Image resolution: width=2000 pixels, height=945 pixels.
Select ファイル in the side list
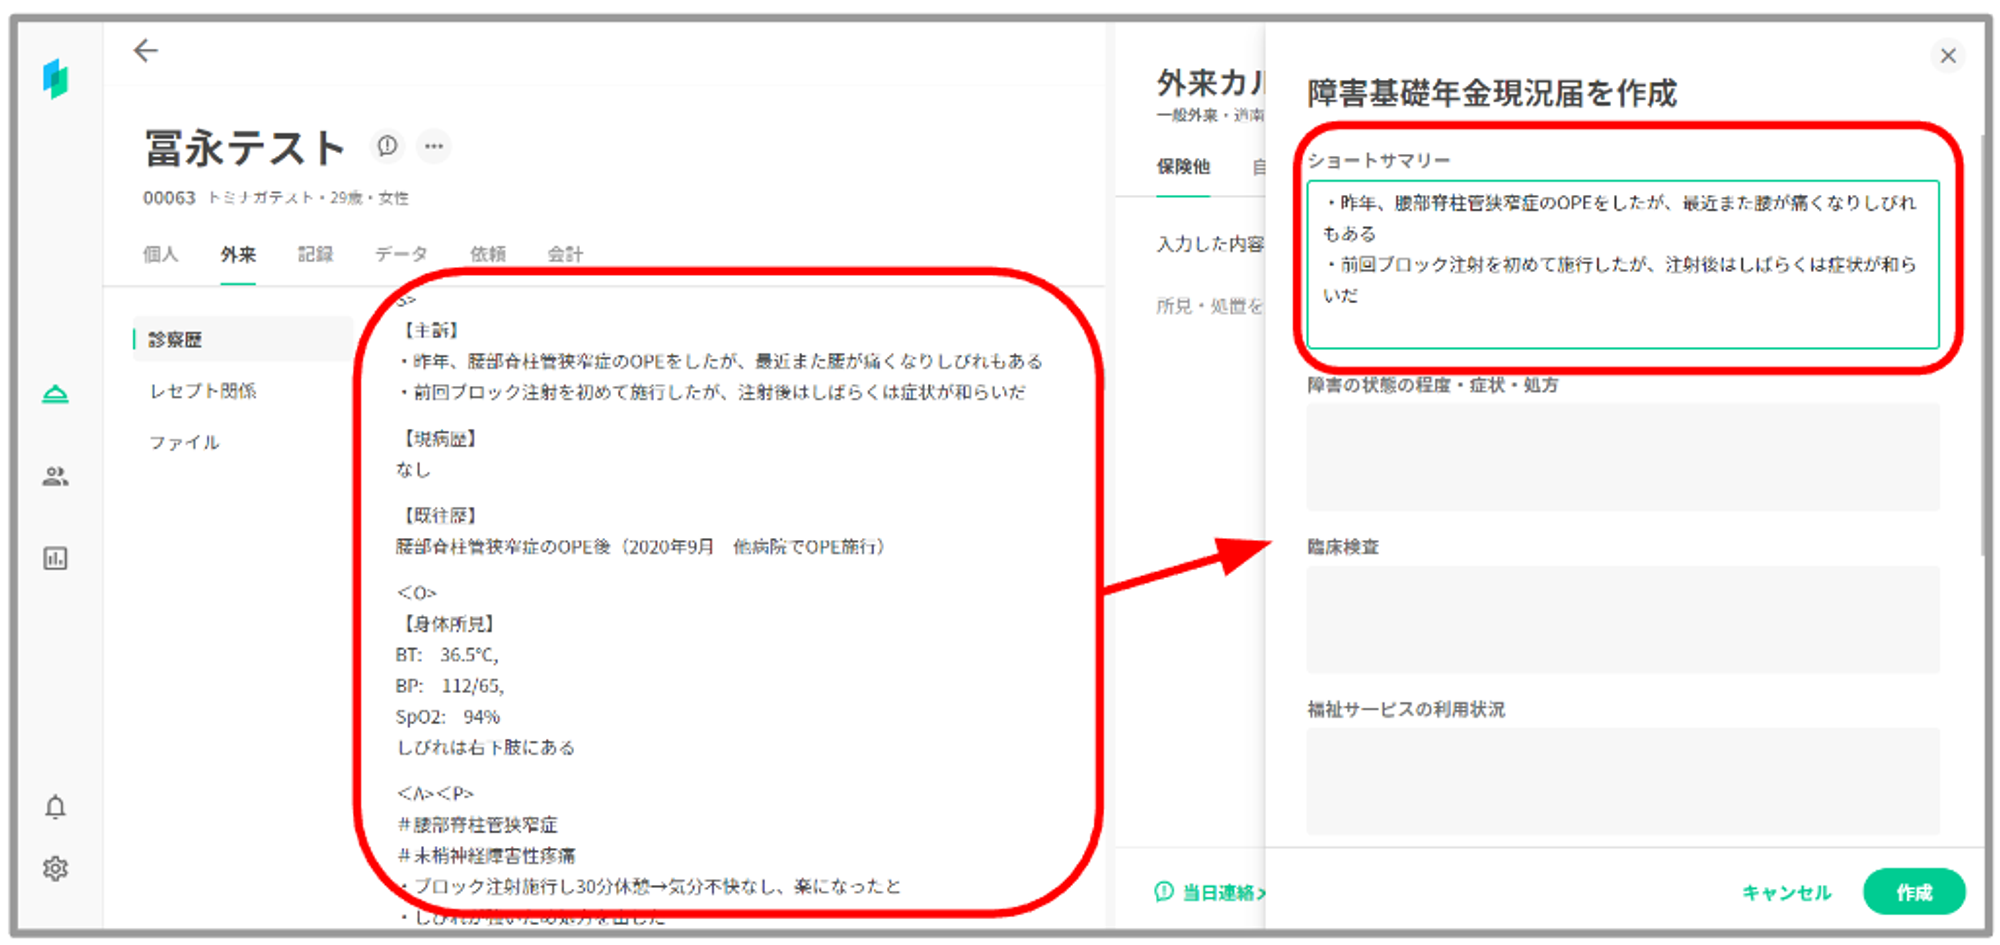point(184,442)
